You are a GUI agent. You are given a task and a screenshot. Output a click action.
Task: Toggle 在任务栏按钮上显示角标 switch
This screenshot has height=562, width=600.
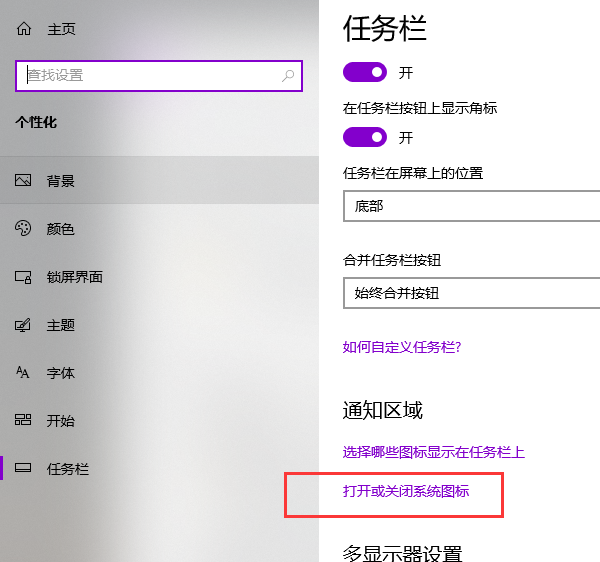[365, 137]
